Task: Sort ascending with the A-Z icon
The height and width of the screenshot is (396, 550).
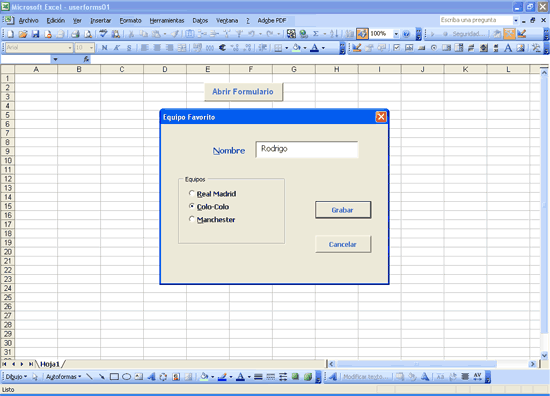Action: tap(334, 34)
